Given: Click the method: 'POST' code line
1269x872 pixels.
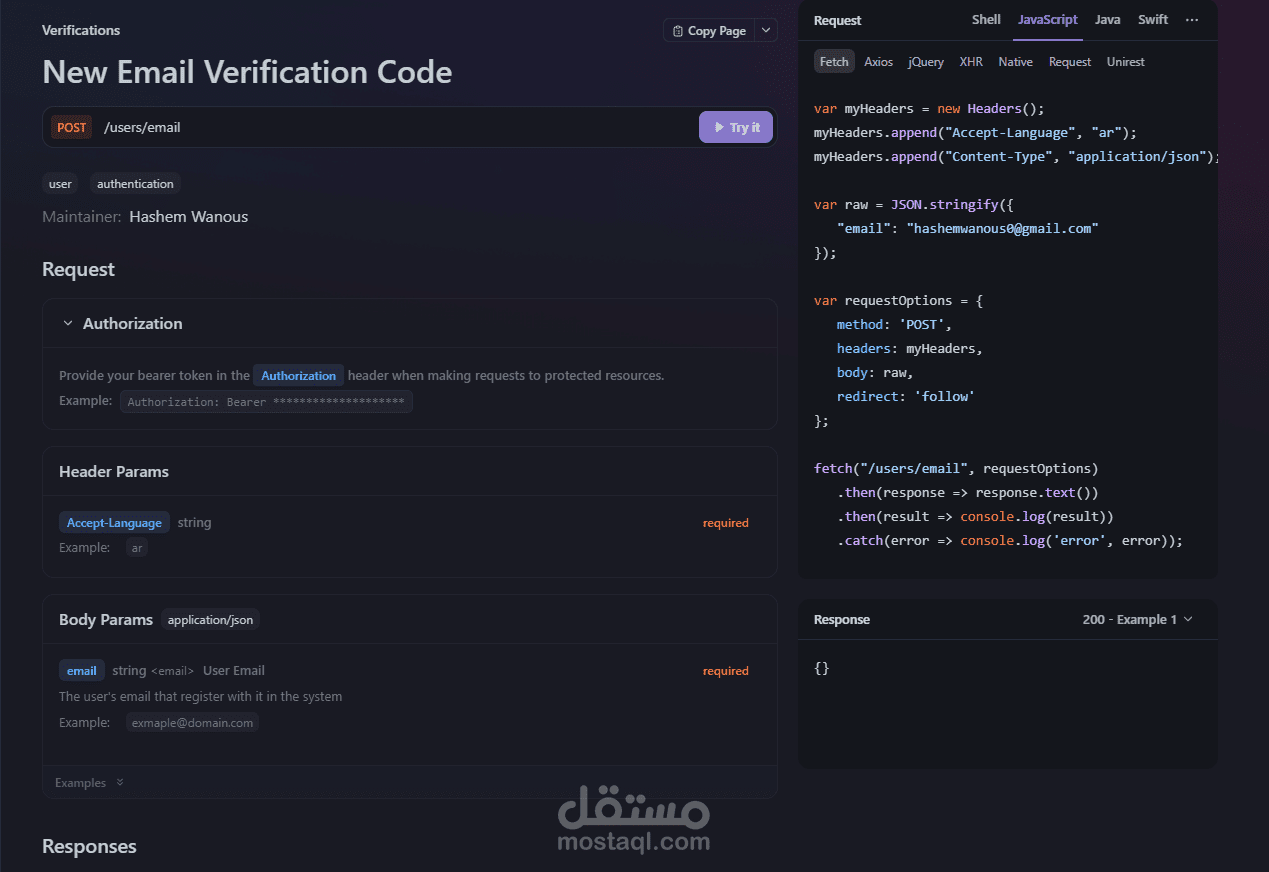Looking at the screenshot, I should tap(894, 324).
